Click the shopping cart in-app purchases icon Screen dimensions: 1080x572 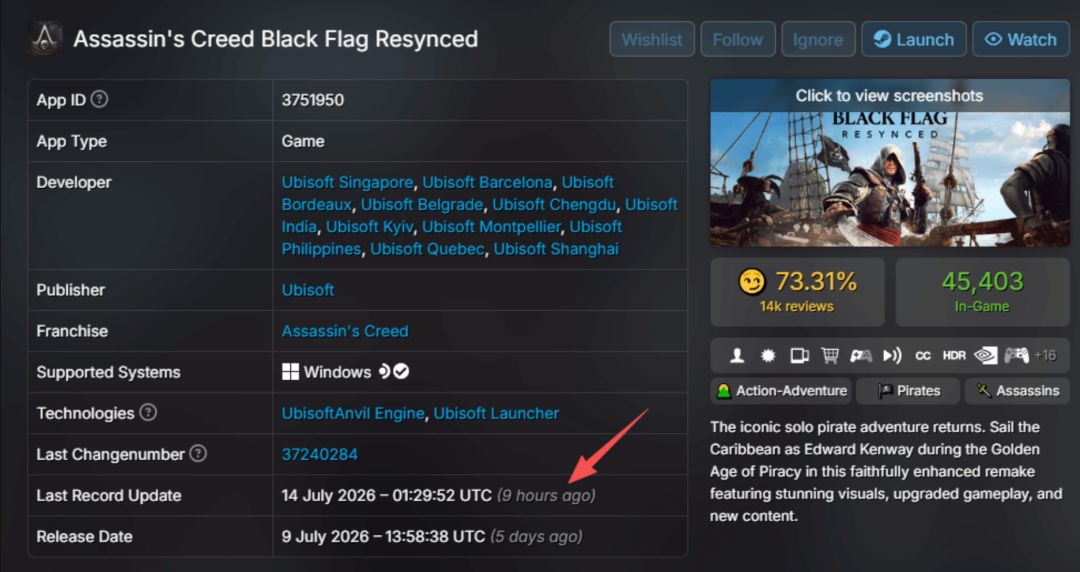tap(830, 356)
